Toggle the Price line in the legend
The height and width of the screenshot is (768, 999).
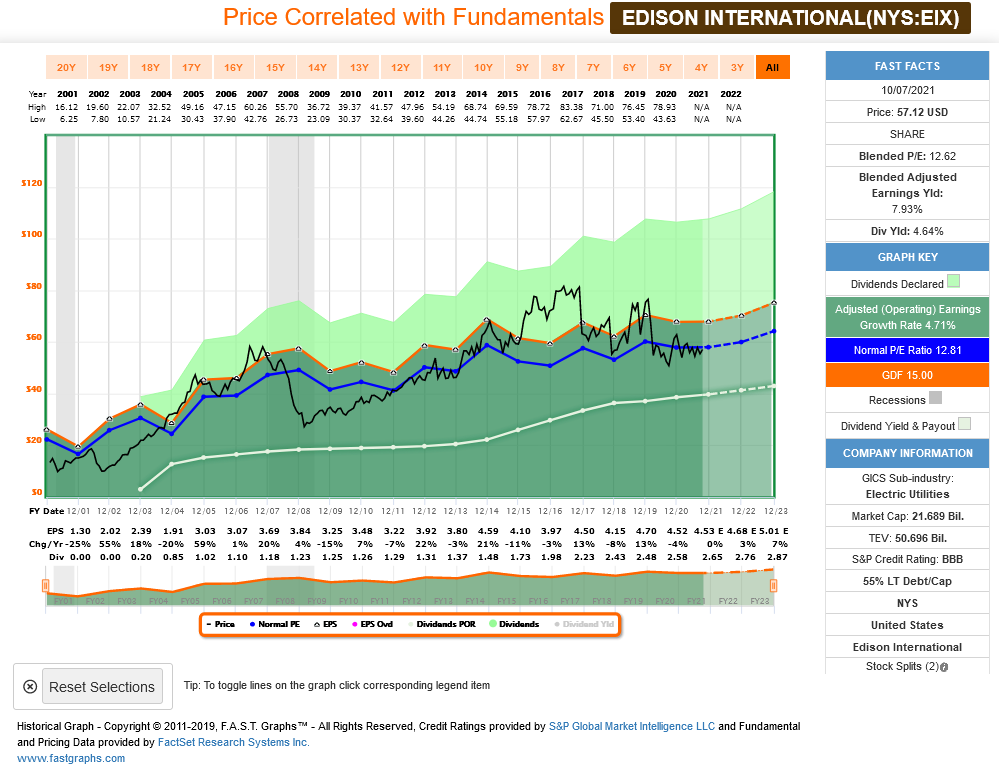[x=220, y=624]
